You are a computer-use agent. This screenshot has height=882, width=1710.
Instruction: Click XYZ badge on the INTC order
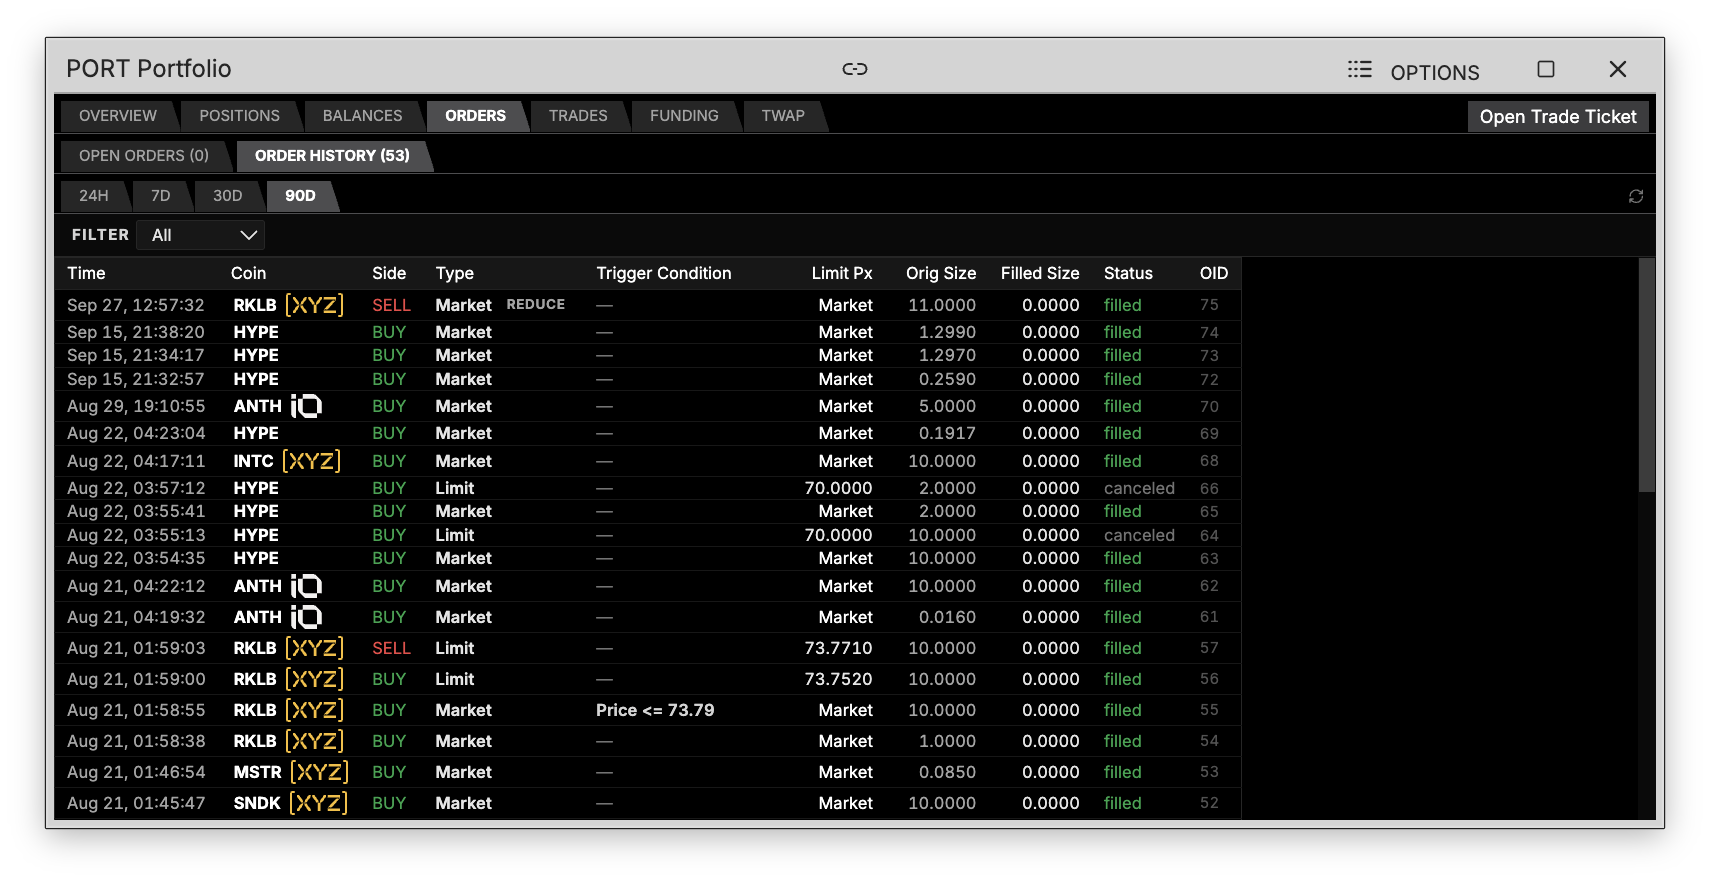click(311, 461)
